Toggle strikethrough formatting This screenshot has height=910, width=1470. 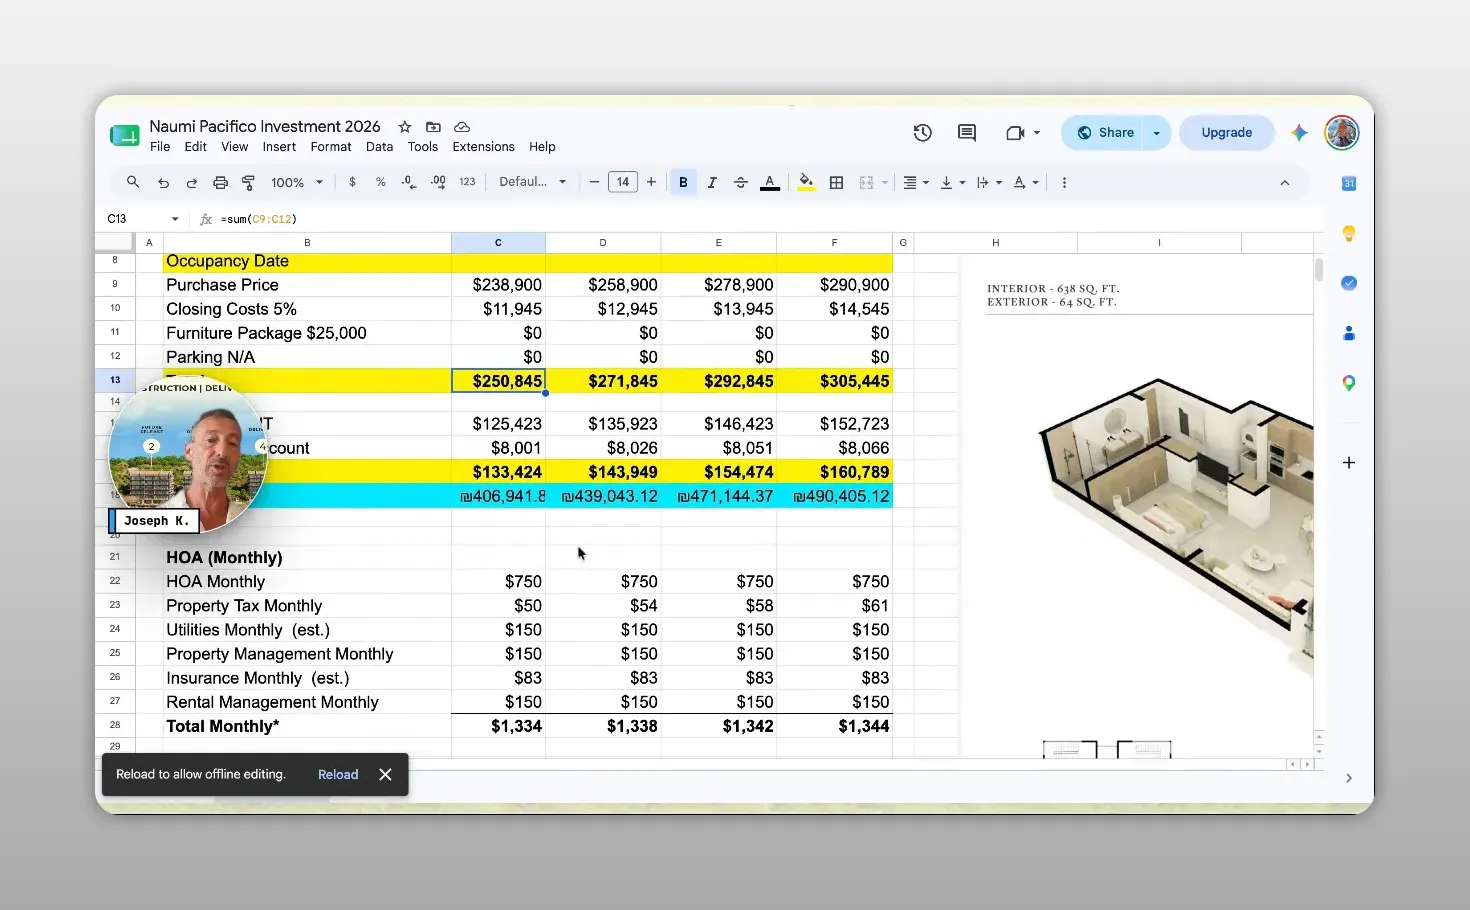(x=741, y=182)
